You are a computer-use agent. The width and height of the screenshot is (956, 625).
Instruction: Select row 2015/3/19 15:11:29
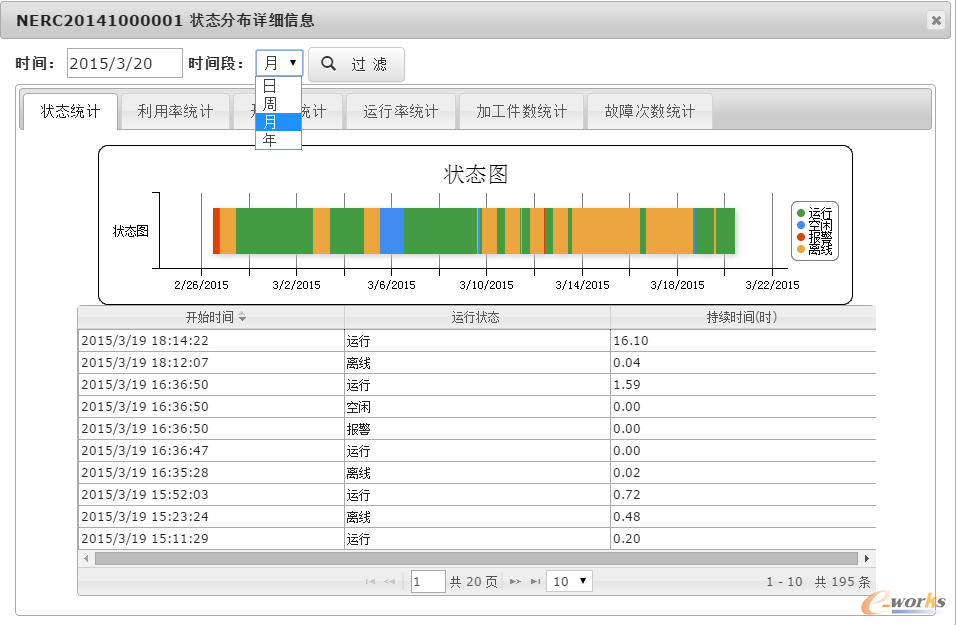coord(477,538)
